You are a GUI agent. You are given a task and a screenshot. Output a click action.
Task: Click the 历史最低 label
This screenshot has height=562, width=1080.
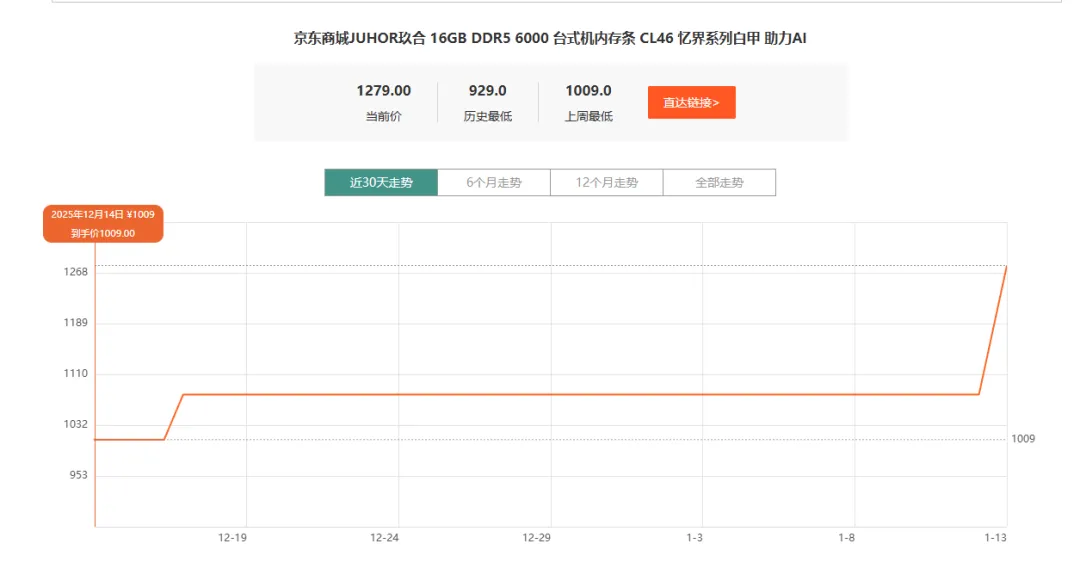(x=488, y=116)
